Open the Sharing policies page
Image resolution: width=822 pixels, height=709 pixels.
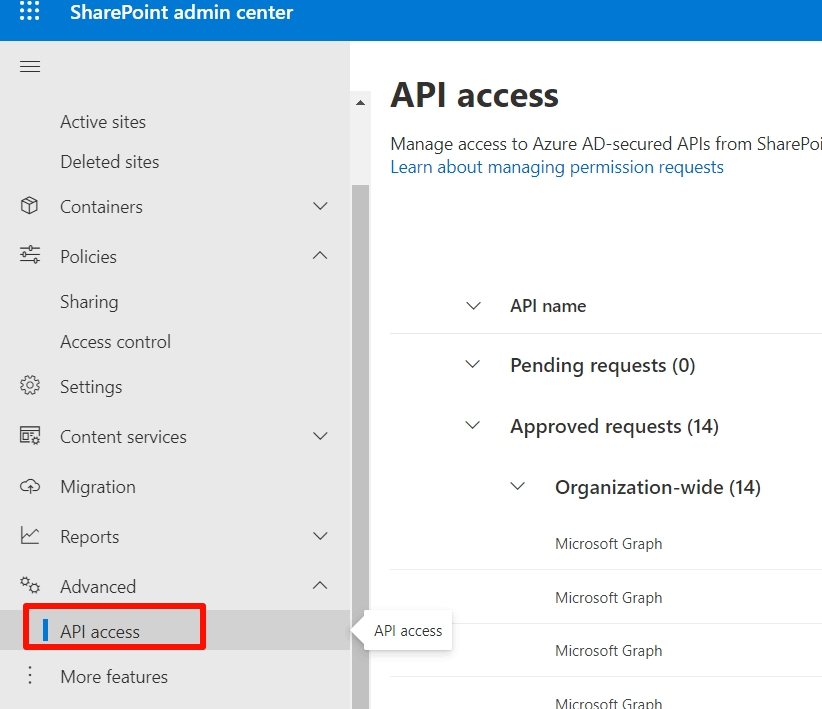[x=89, y=302]
